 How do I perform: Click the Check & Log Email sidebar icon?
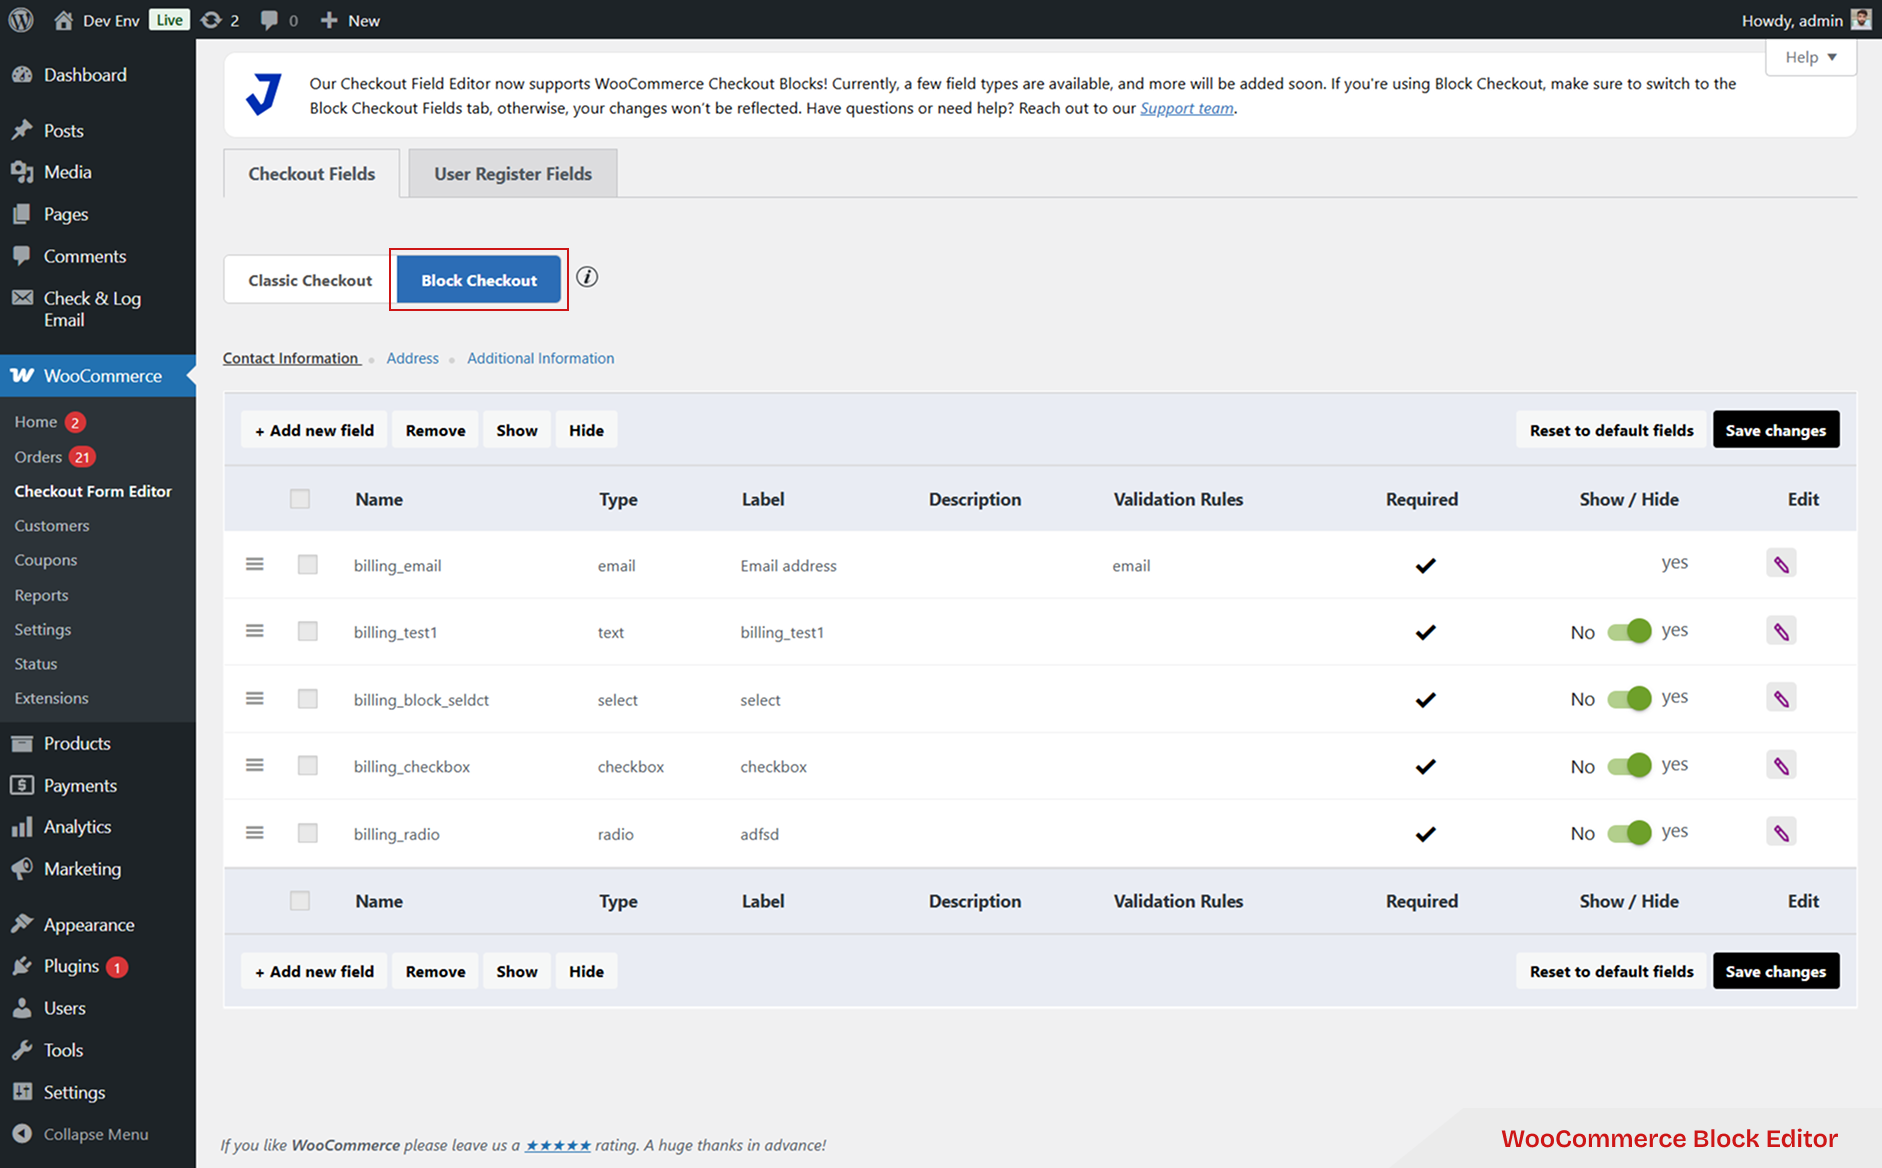click(x=22, y=298)
